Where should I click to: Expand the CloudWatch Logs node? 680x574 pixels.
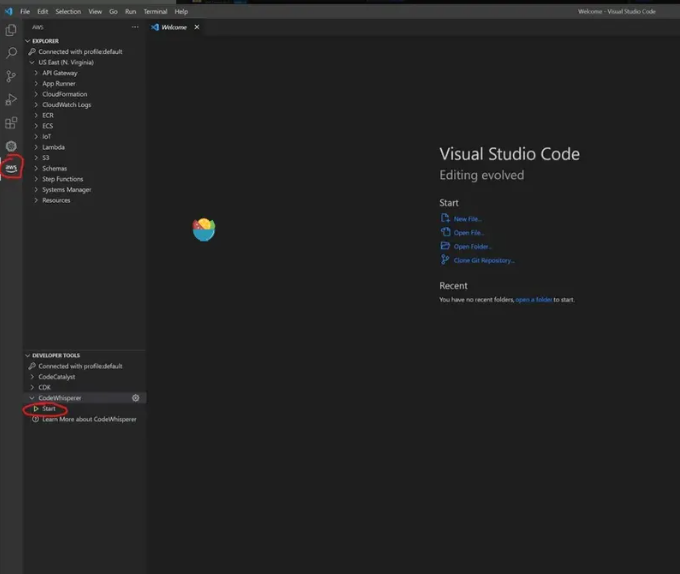(36, 105)
